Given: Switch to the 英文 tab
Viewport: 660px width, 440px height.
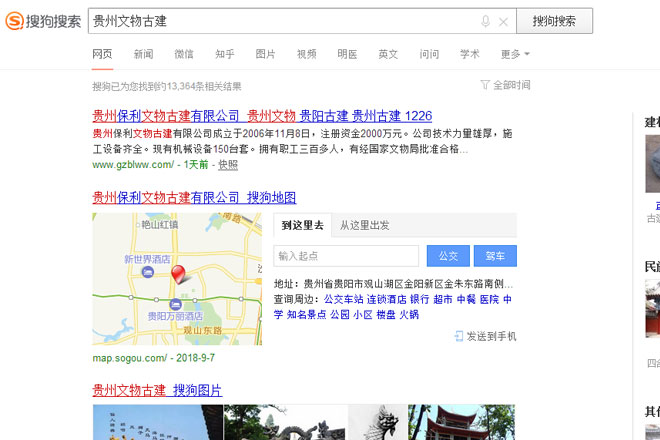Looking at the screenshot, I should click(388, 54).
